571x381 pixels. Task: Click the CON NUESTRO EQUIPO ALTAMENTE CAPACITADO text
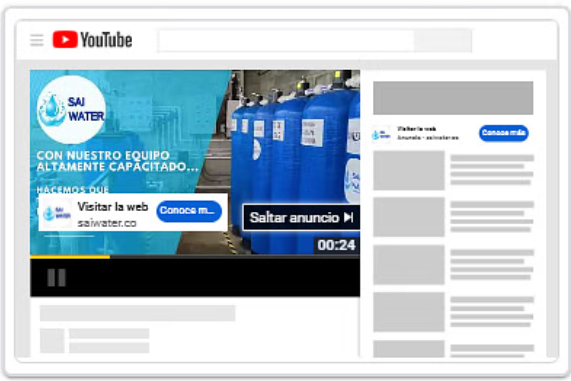tap(117, 161)
